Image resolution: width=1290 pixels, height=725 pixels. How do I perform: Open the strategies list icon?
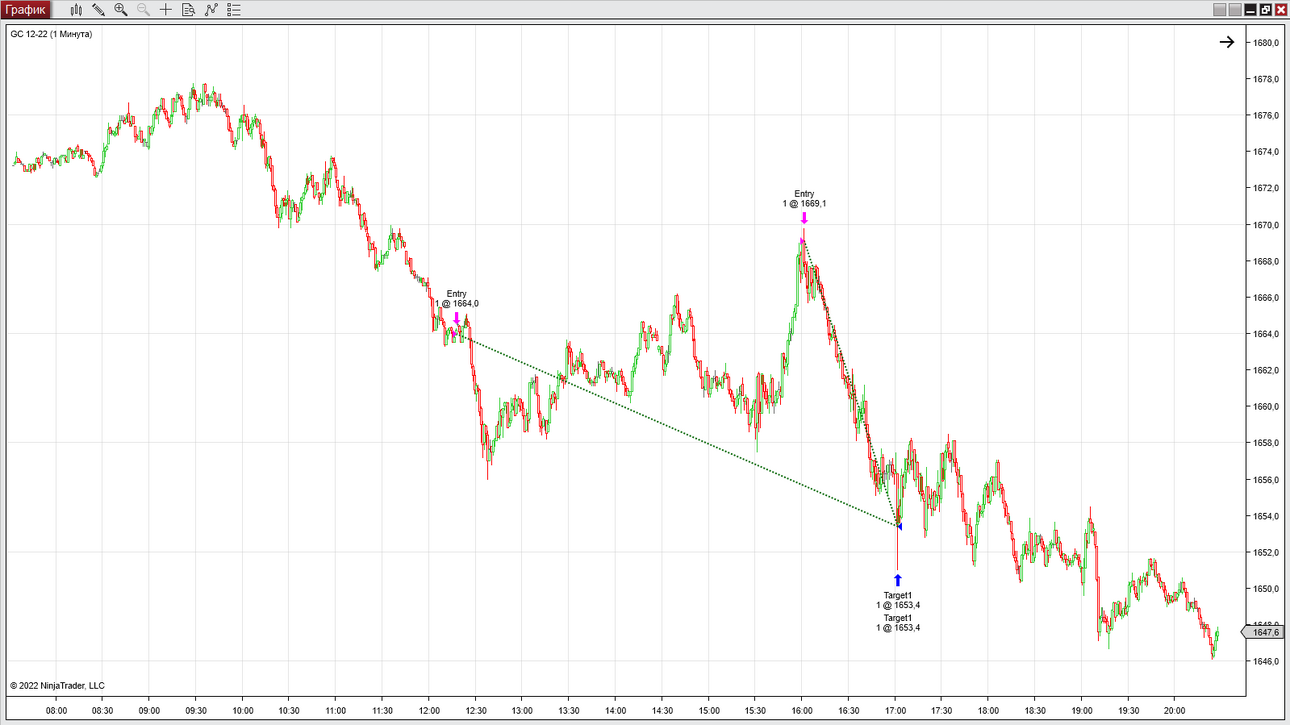click(x=234, y=10)
